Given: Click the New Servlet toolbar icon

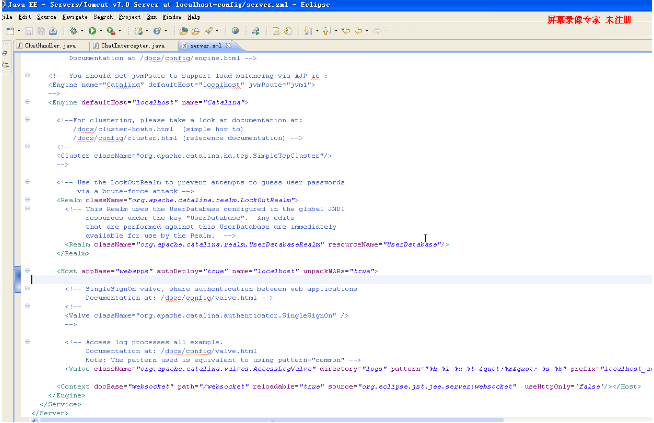Looking at the screenshot, I should (157, 31).
